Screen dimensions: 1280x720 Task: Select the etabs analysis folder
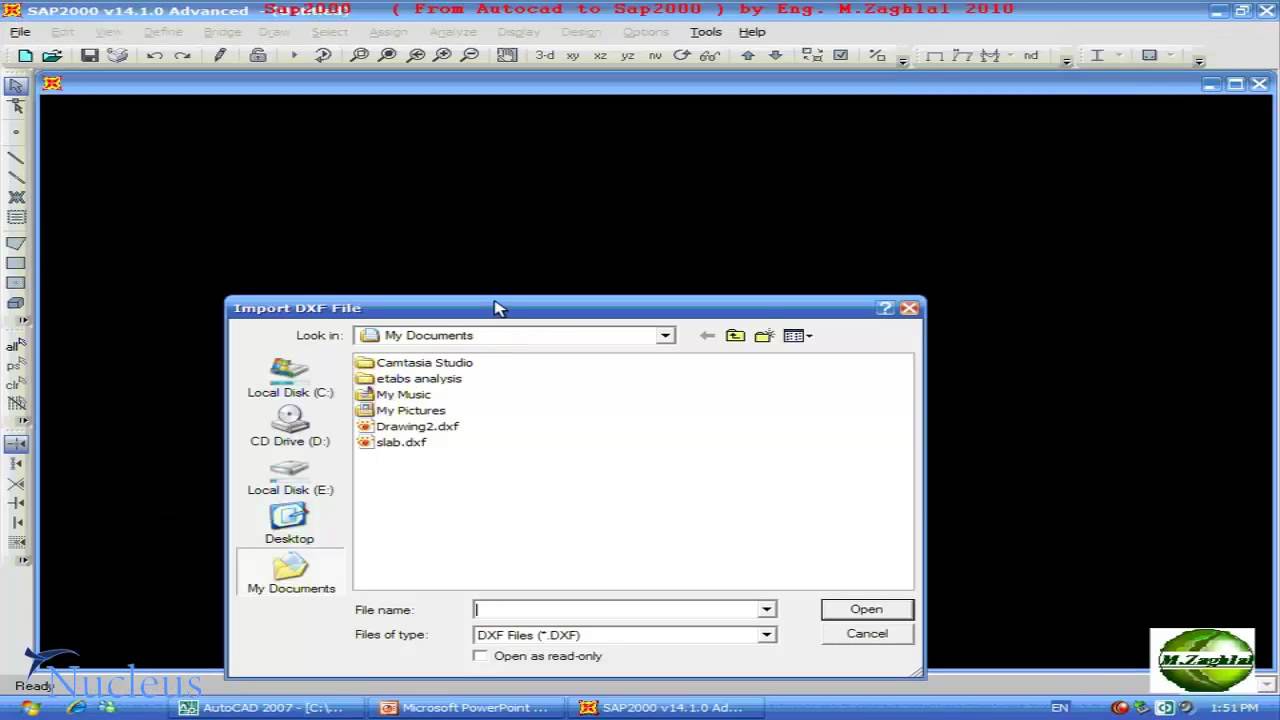pos(410,378)
